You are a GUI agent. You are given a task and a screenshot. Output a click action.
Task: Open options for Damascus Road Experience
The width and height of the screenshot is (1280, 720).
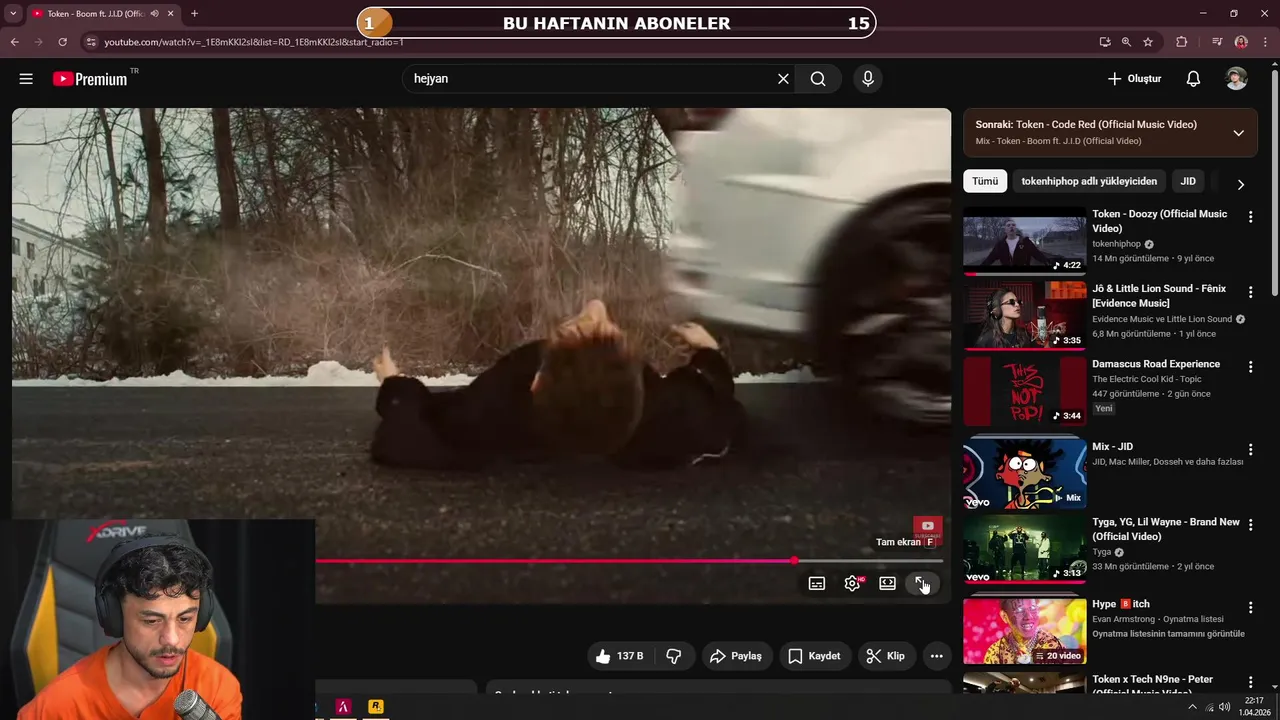pos(1250,367)
